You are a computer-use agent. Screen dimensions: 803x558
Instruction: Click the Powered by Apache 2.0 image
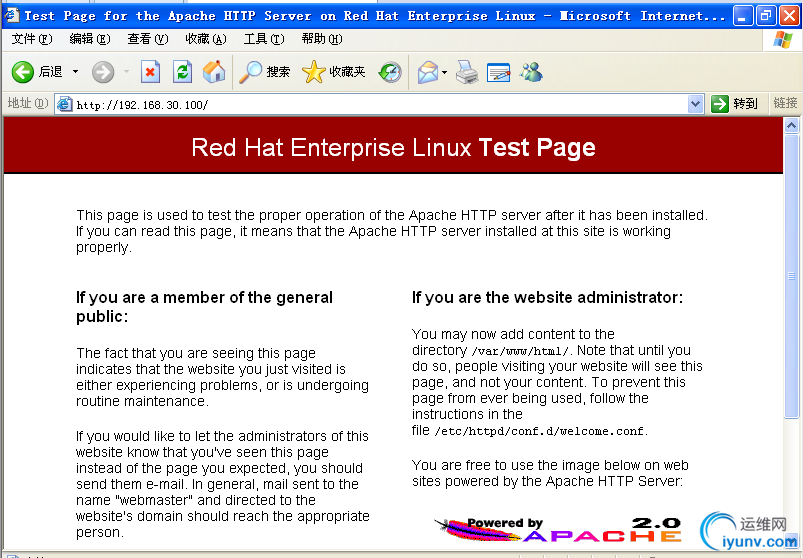[558, 529]
